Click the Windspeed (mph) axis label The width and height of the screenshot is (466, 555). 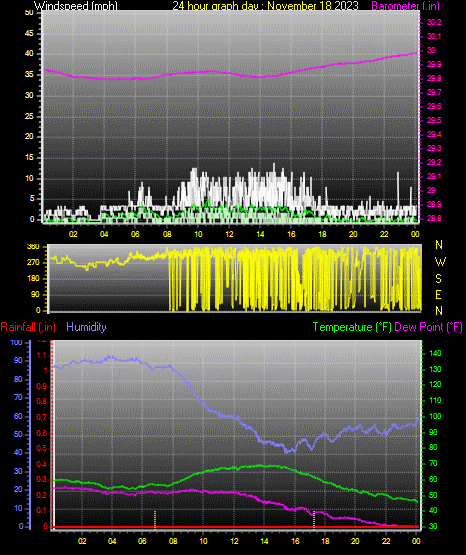[x=75, y=6]
